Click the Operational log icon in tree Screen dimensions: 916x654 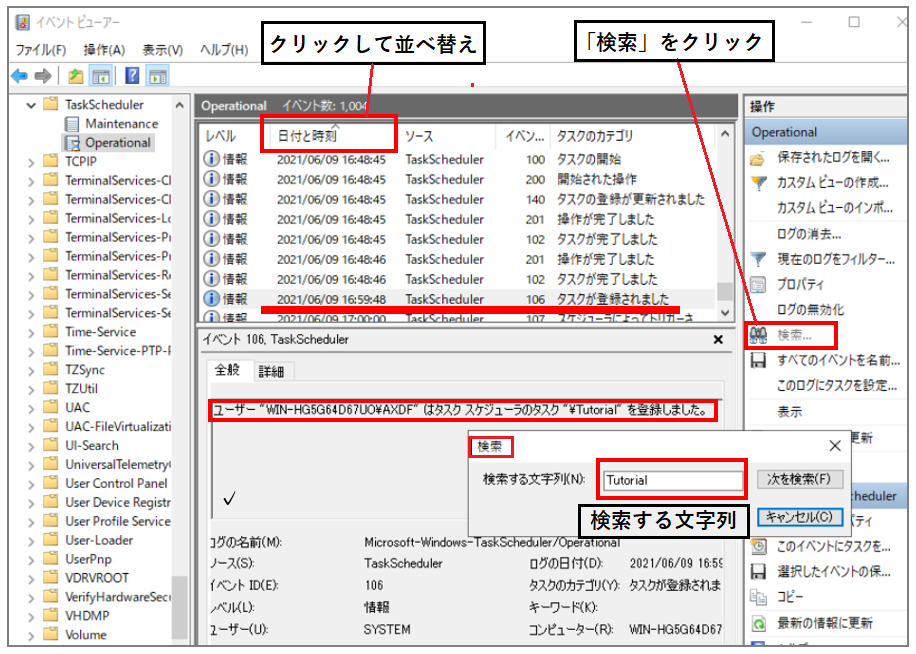coord(72,143)
